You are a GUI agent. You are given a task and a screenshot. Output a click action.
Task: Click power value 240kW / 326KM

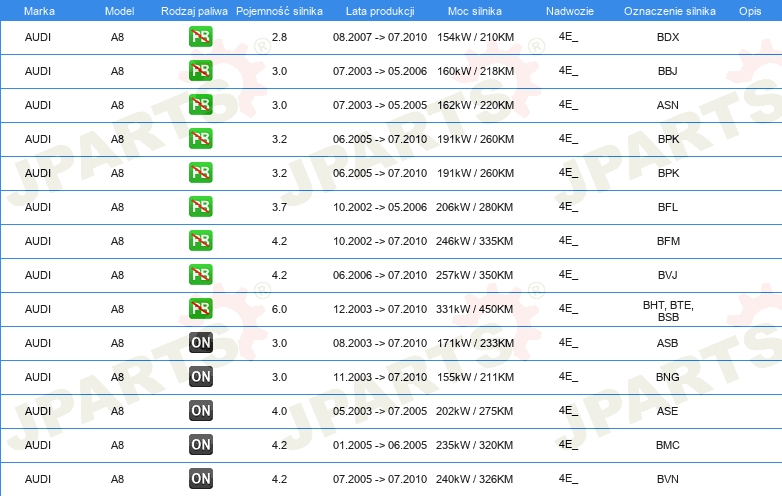pos(474,479)
